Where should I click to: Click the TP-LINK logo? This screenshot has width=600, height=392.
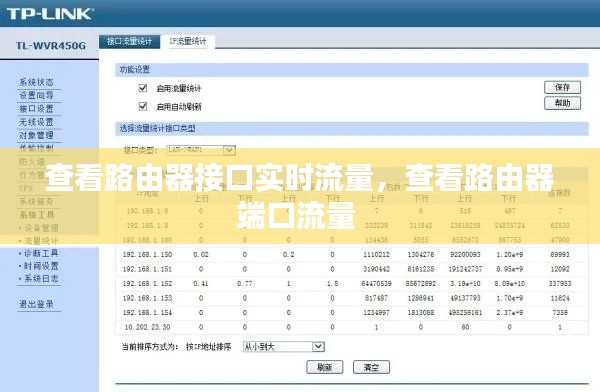[50, 14]
